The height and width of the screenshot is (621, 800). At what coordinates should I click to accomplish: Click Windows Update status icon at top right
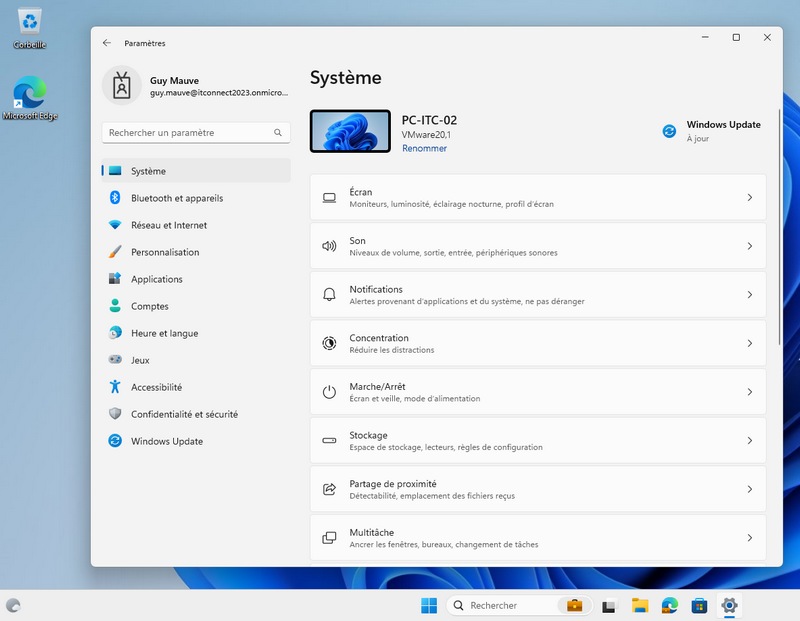point(670,131)
